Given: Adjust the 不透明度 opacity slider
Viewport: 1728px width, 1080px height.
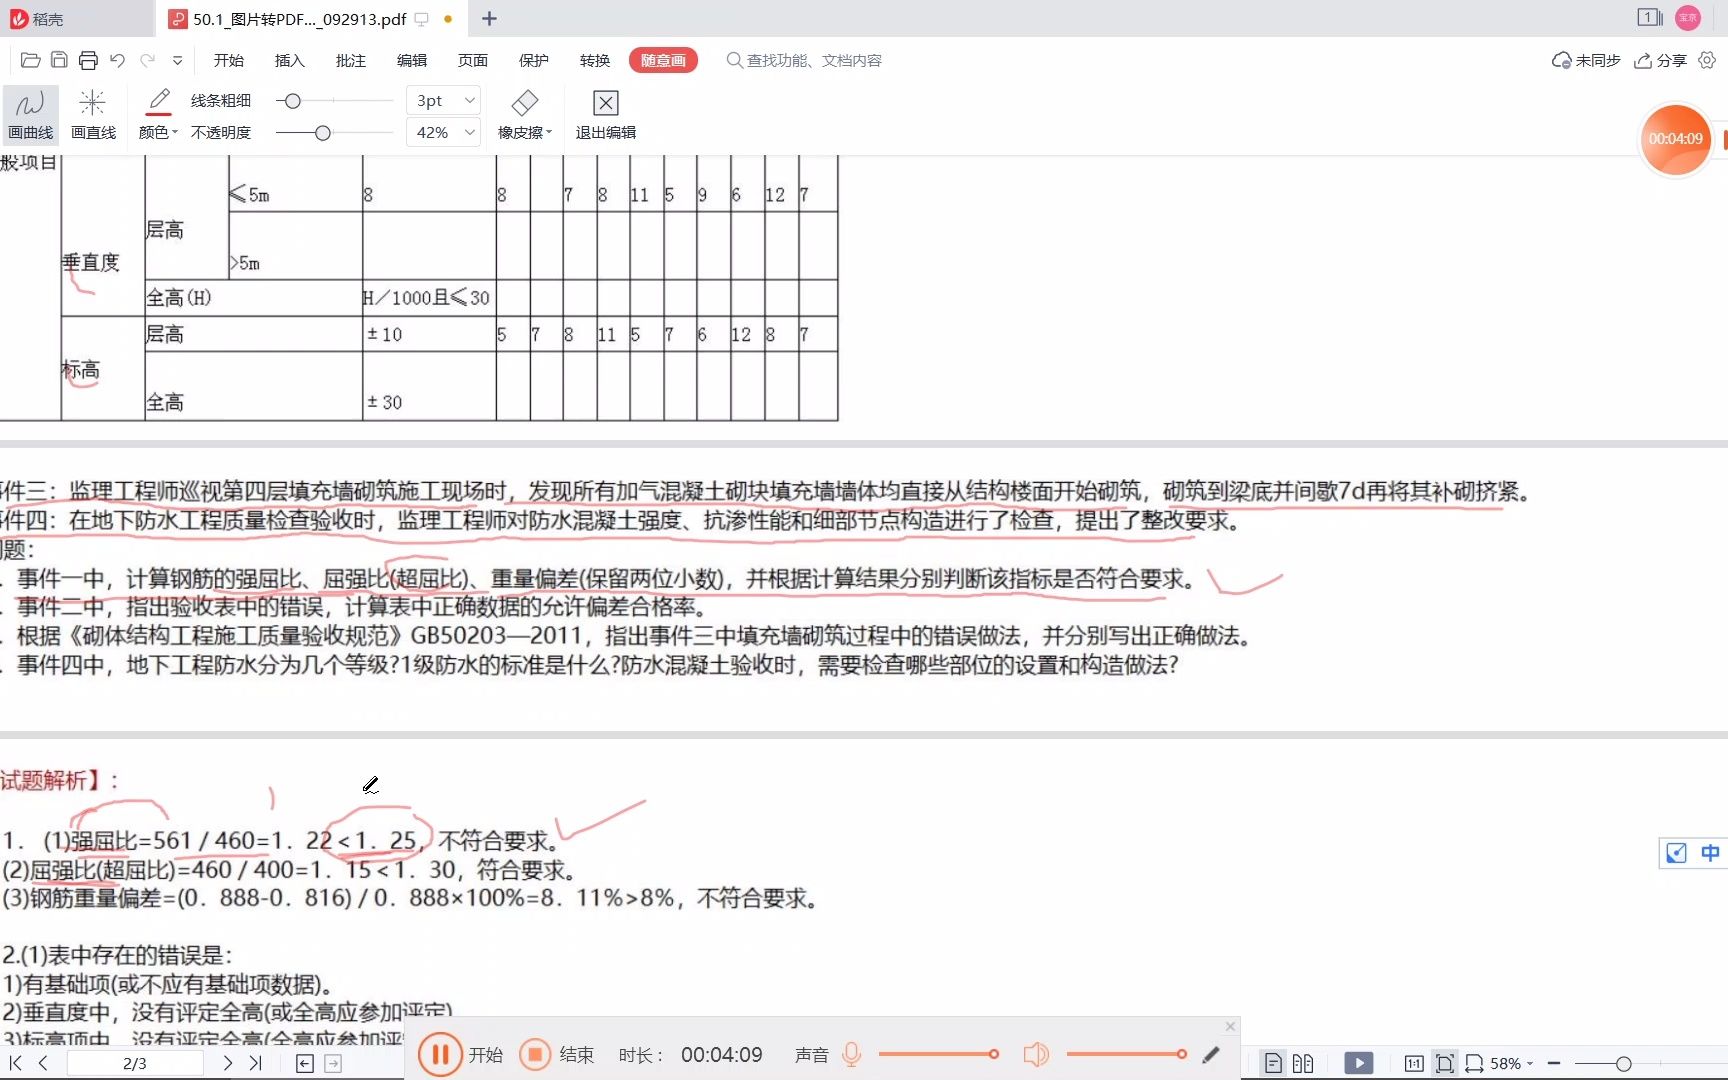Looking at the screenshot, I should [x=323, y=133].
